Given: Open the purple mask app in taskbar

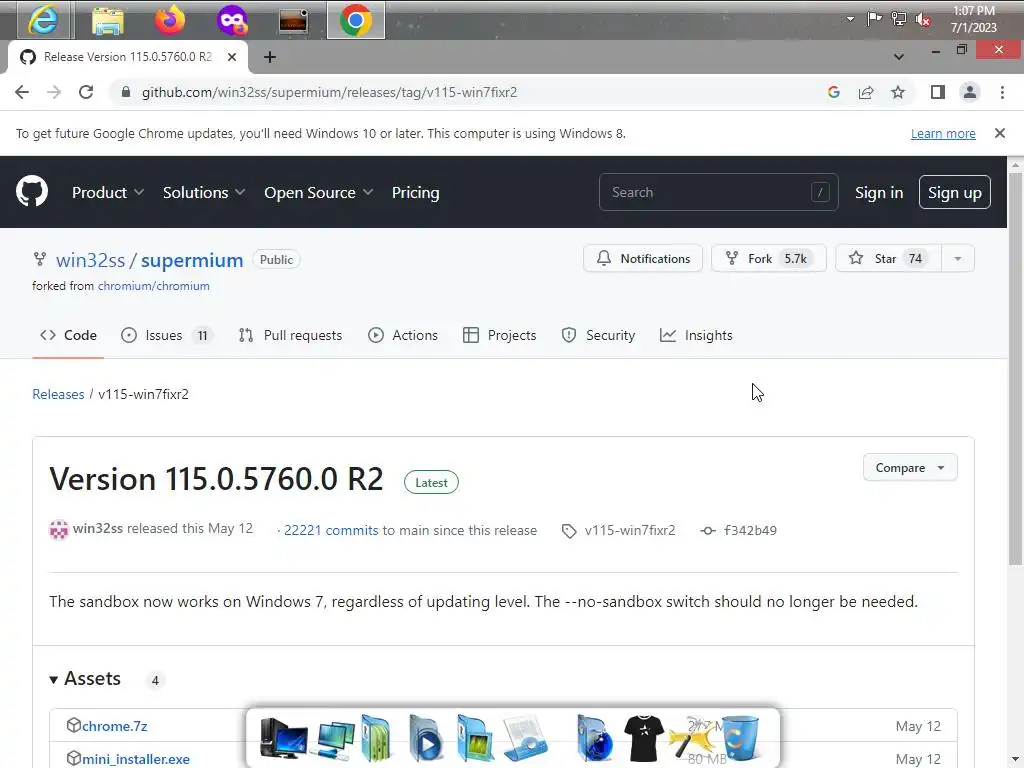Looking at the screenshot, I should pyautogui.click(x=232, y=20).
